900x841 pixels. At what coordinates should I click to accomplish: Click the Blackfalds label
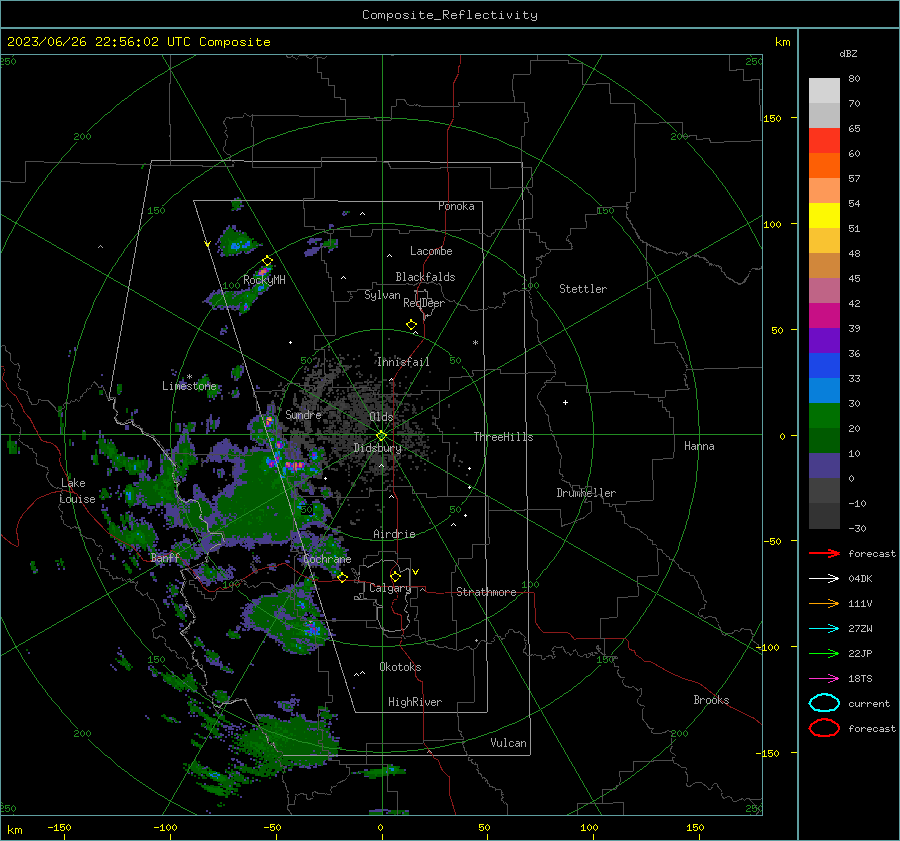[425, 277]
